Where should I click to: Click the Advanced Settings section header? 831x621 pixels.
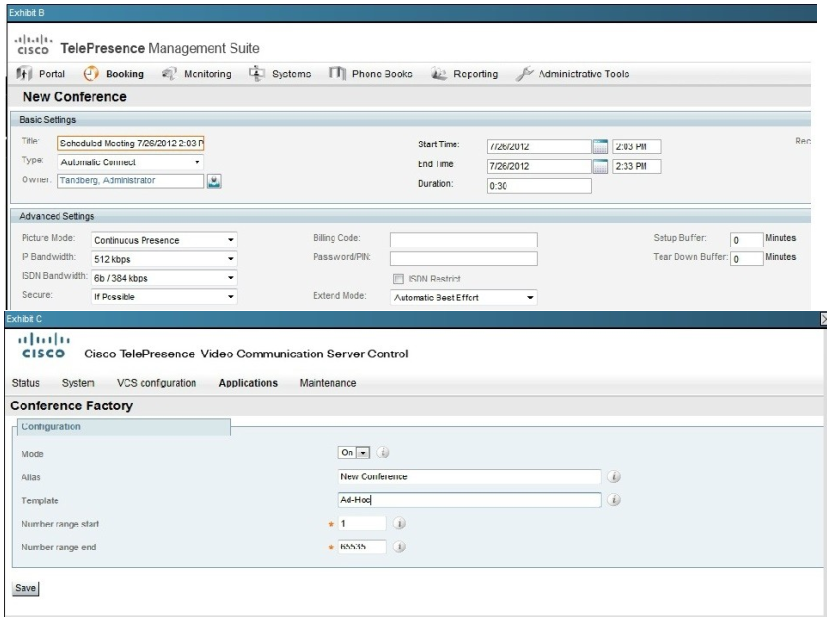[411, 216]
